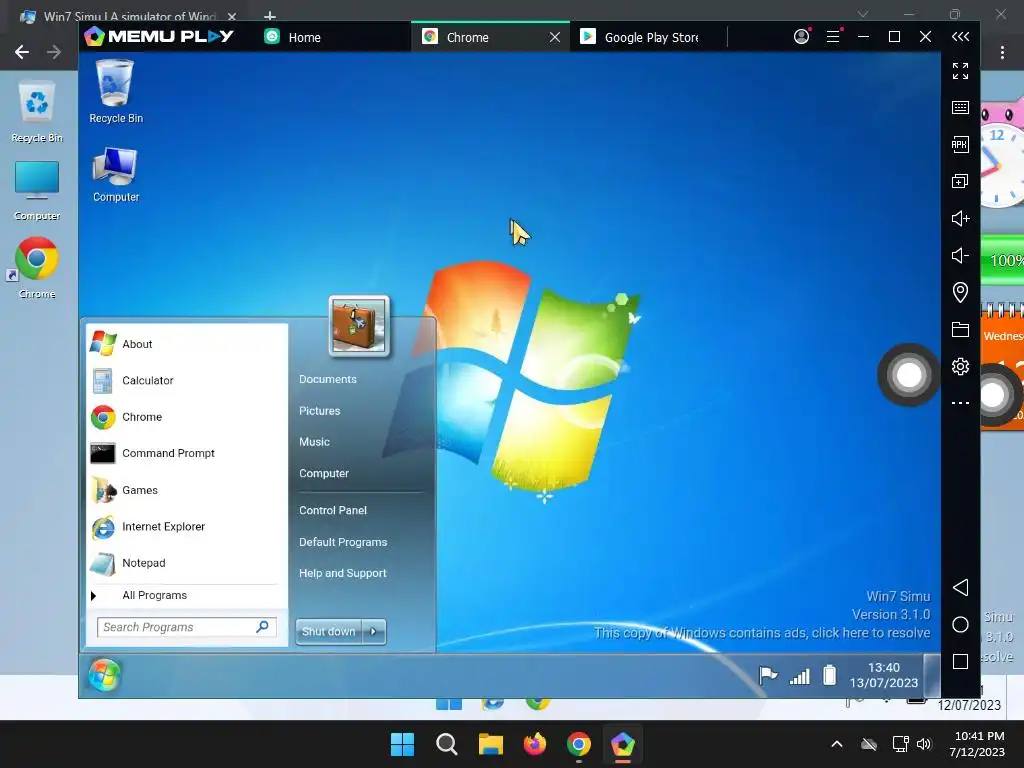Click the speaker volume icon in system tray

click(x=923, y=744)
